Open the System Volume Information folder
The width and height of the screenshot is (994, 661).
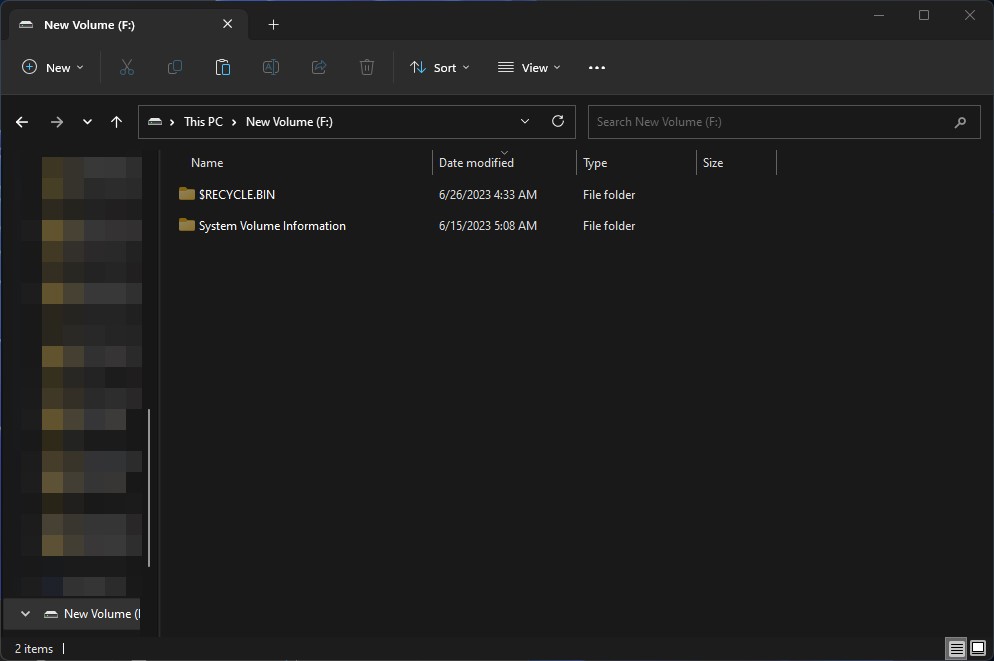pyautogui.click(x=272, y=225)
